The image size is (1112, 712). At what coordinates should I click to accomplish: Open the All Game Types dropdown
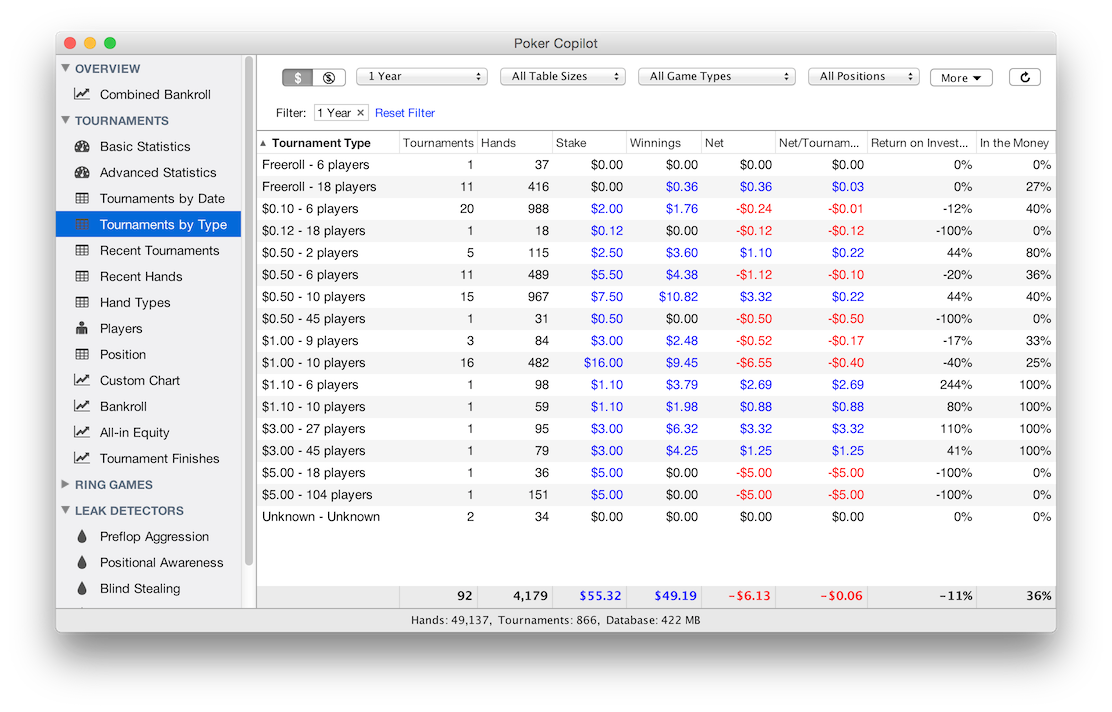tap(717, 77)
